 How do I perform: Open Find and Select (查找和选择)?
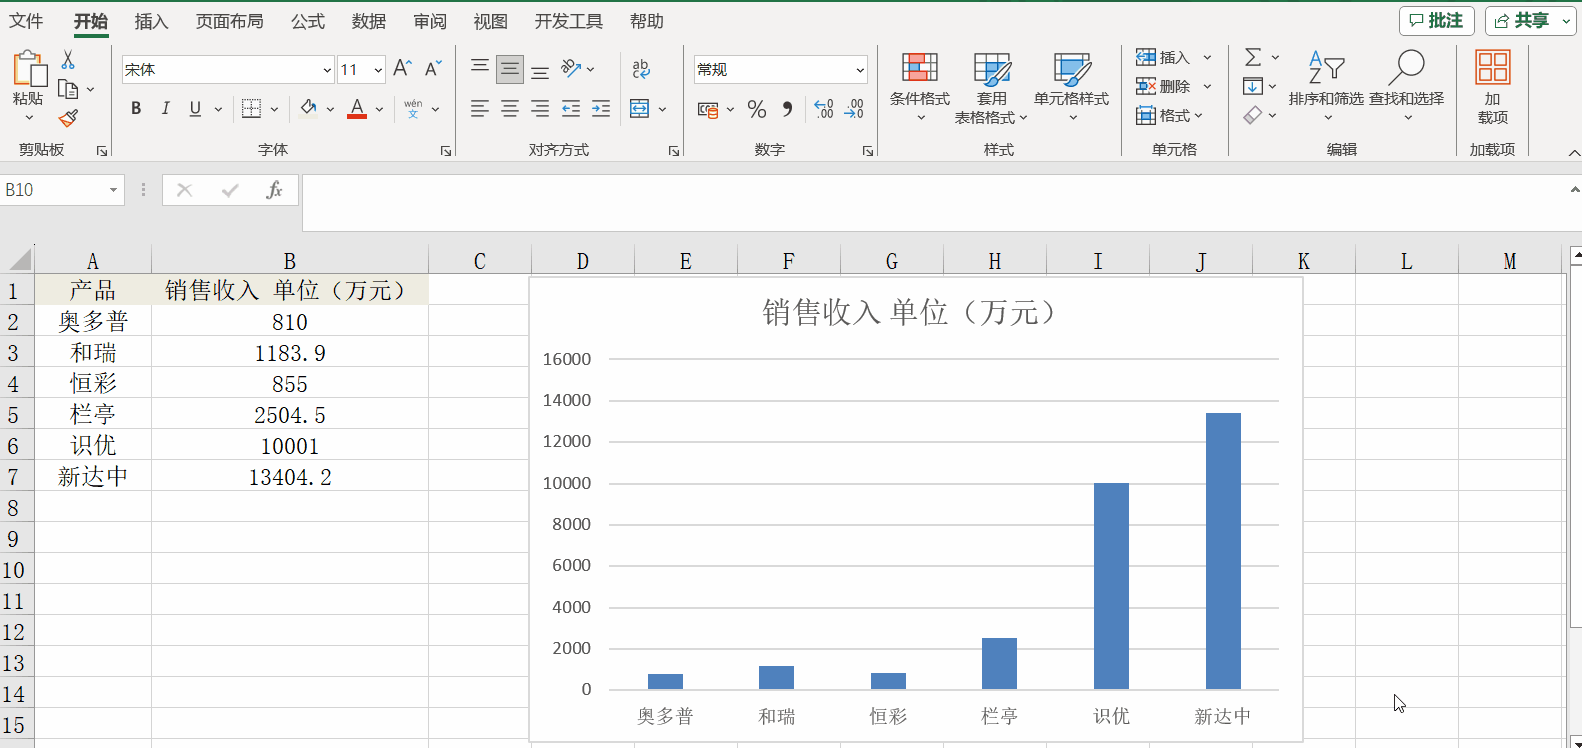1406,86
